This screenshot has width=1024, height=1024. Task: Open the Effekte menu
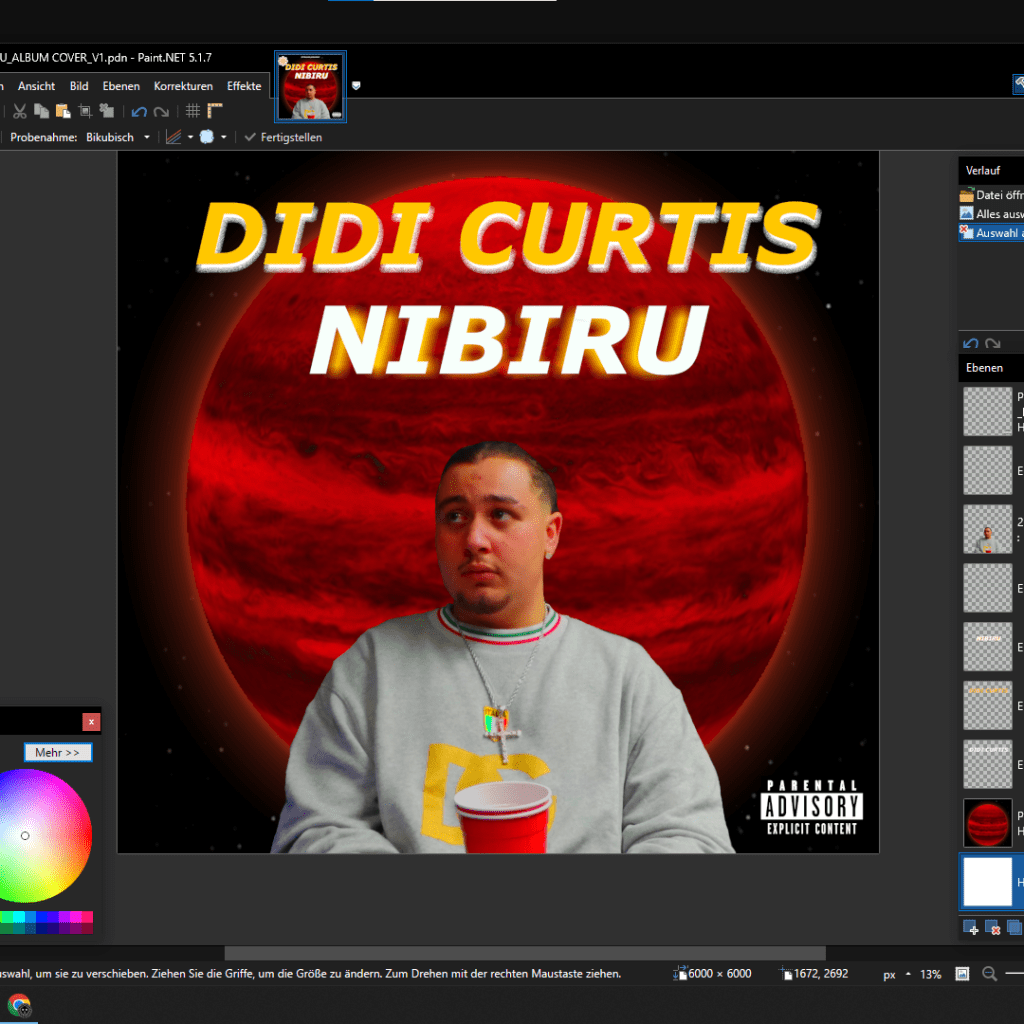click(244, 86)
